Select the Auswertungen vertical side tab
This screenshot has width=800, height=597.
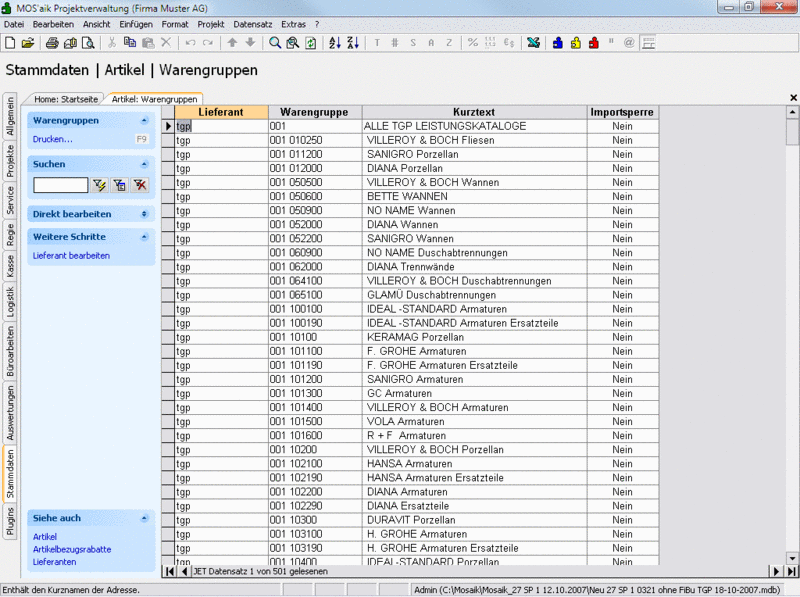point(10,413)
